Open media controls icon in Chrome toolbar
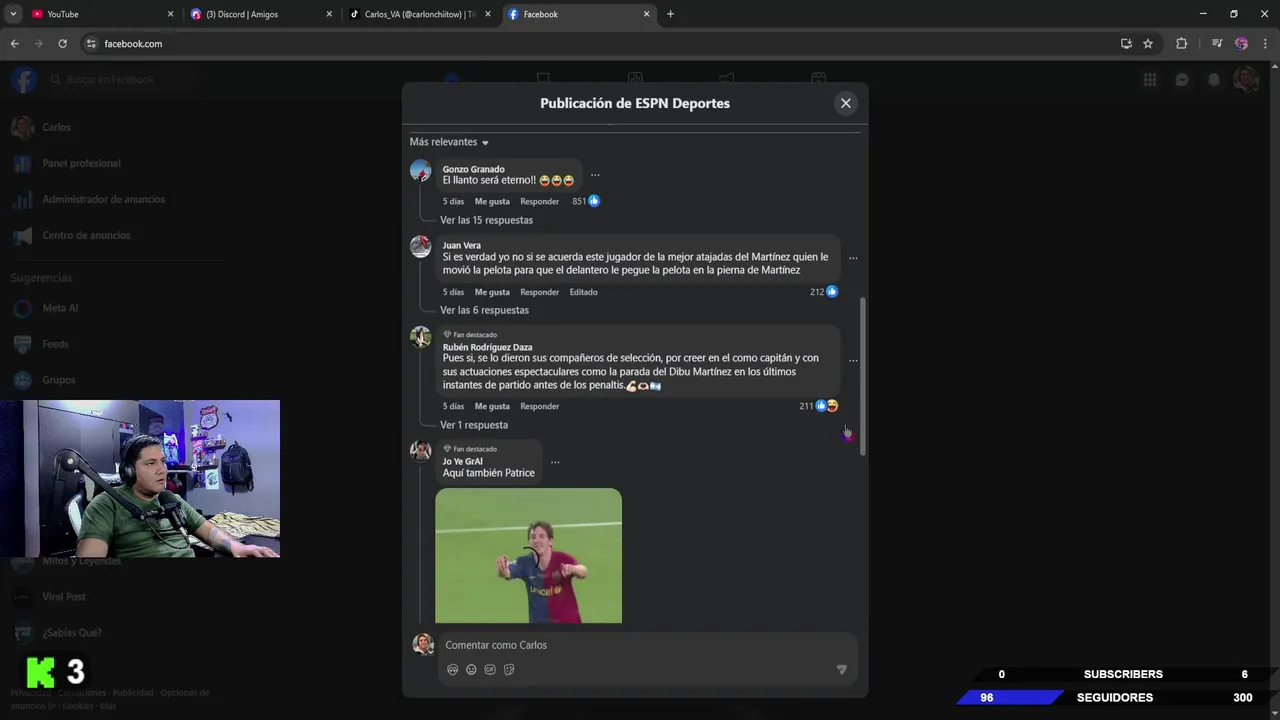1280x720 pixels. (1217, 44)
